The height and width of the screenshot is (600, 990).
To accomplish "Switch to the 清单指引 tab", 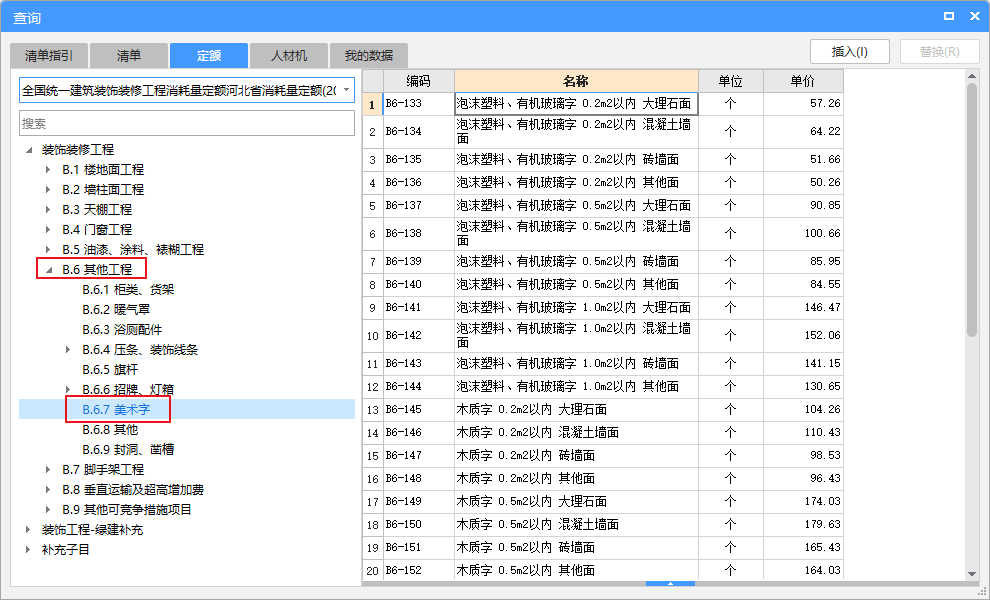I will pos(49,56).
